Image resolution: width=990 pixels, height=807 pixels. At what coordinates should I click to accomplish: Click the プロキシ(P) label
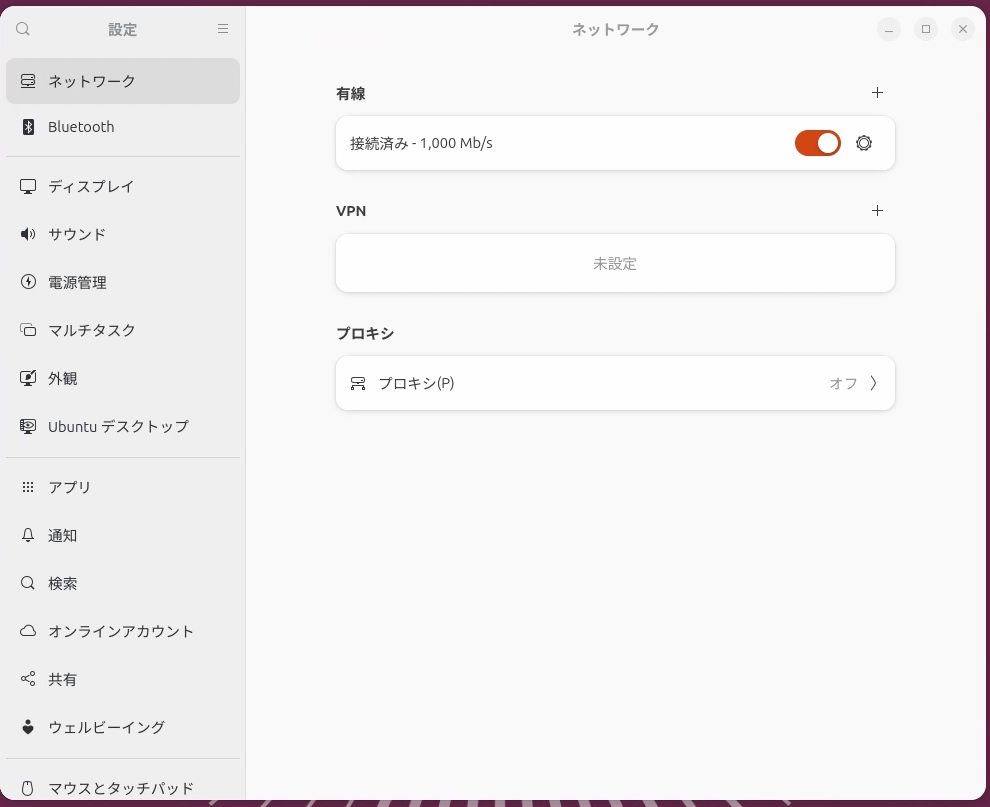pos(416,383)
